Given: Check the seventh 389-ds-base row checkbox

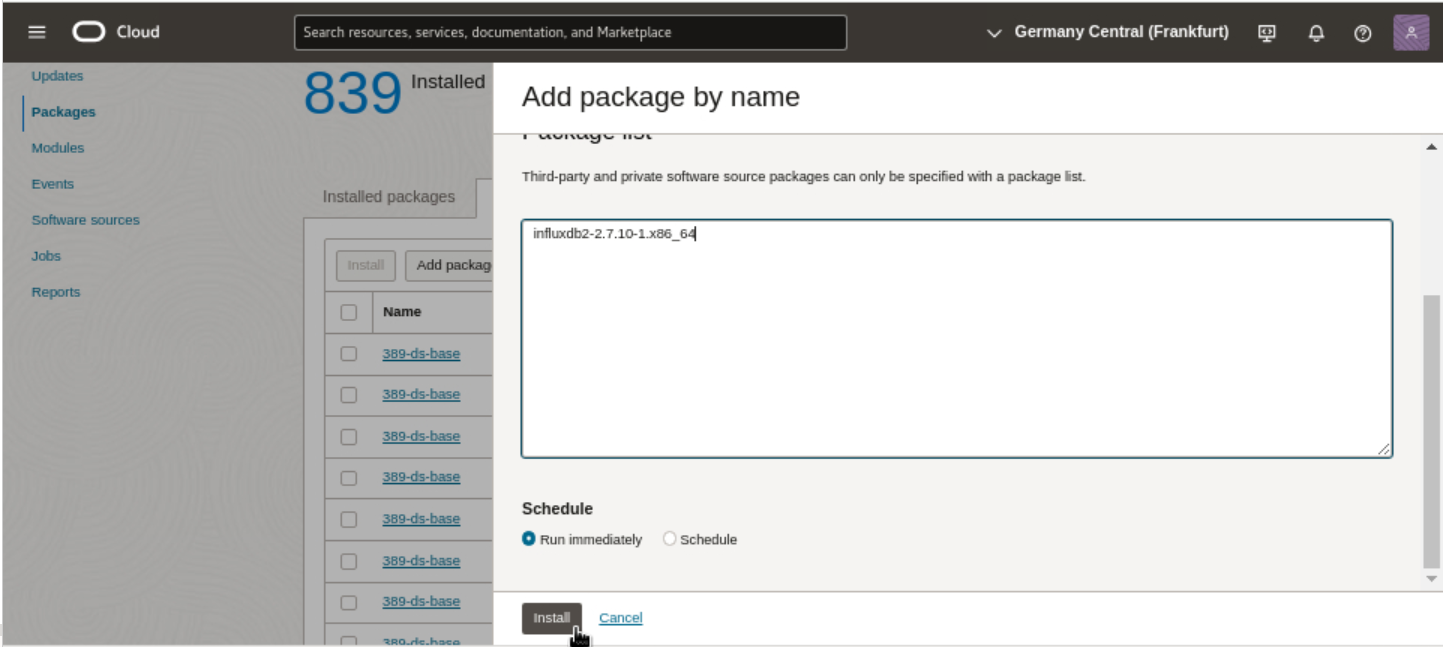Looking at the screenshot, I should [x=348, y=603].
